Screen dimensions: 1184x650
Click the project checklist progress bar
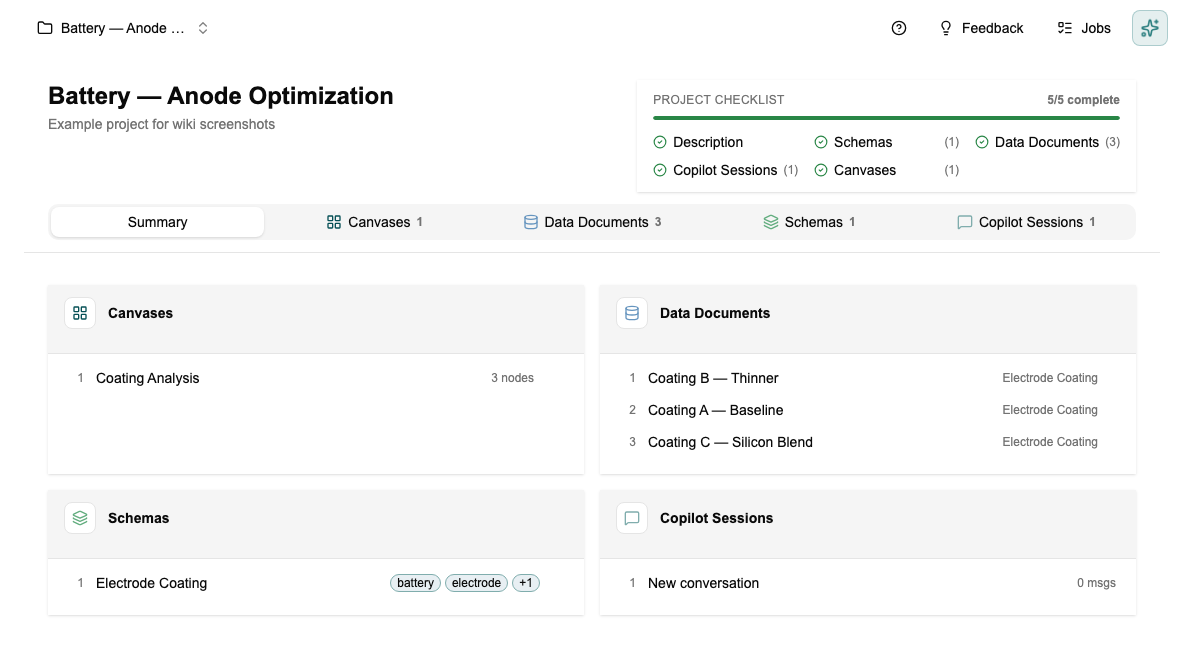pyautogui.click(x=886, y=118)
